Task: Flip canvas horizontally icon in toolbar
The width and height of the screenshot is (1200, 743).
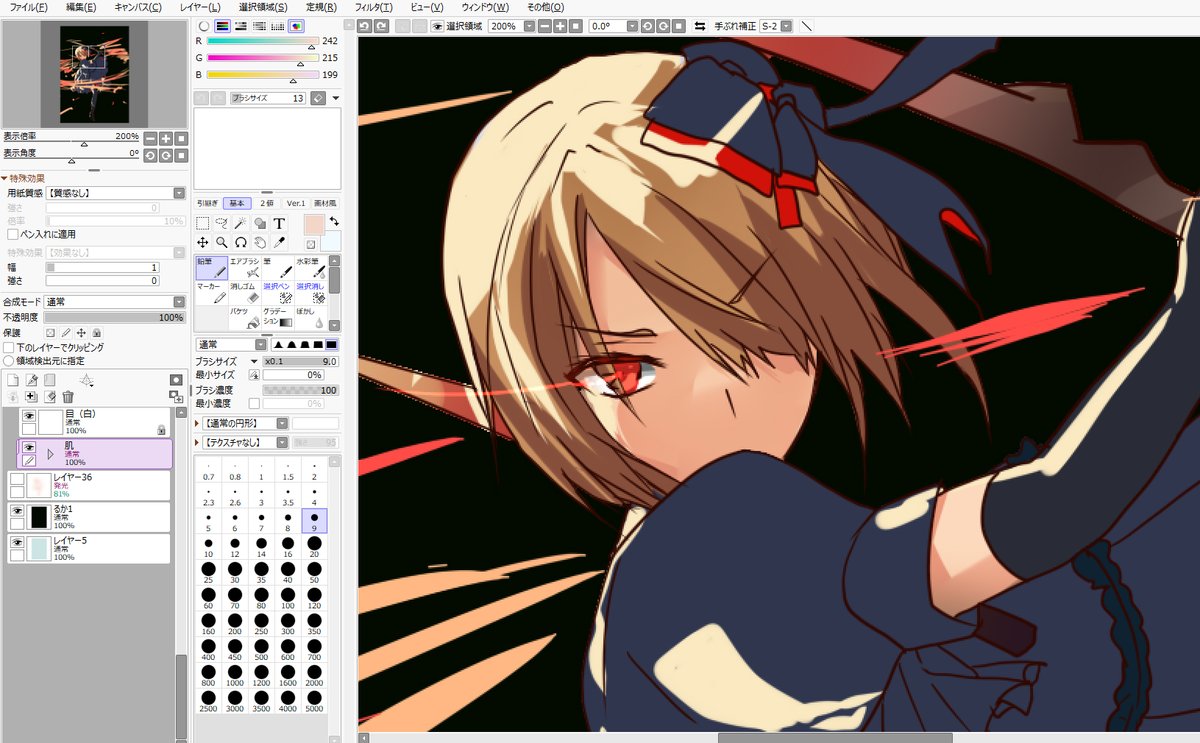Action: (699, 25)
